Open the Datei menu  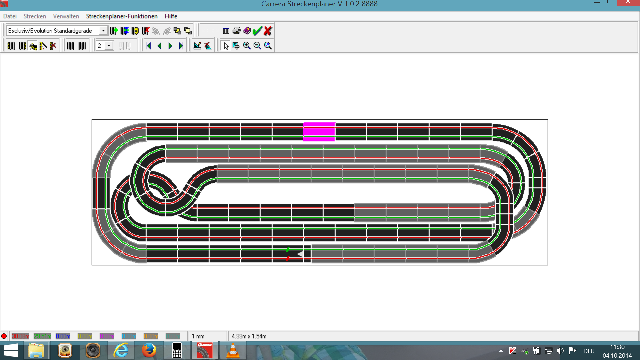click(9, 16)
